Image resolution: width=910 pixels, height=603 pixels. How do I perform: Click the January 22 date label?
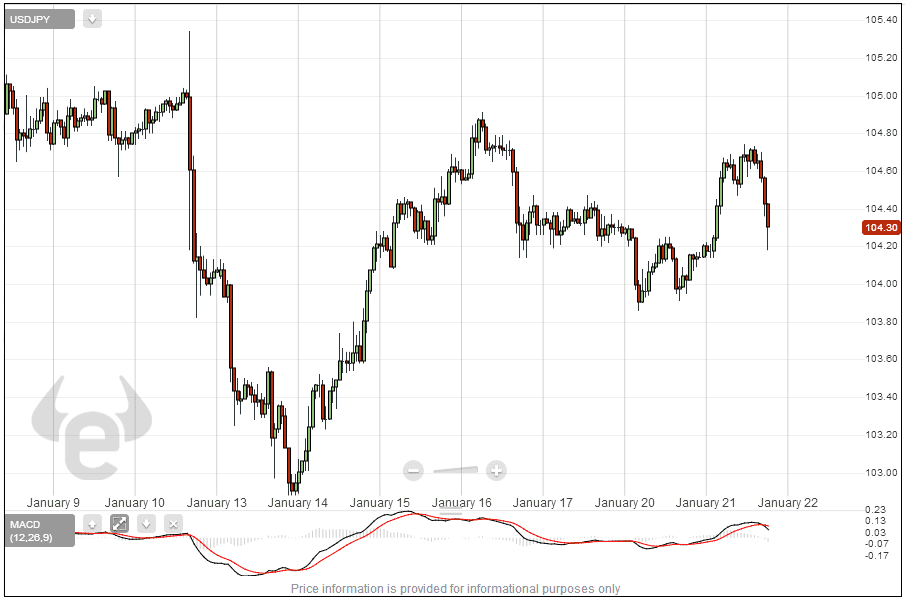coord(788,503)
